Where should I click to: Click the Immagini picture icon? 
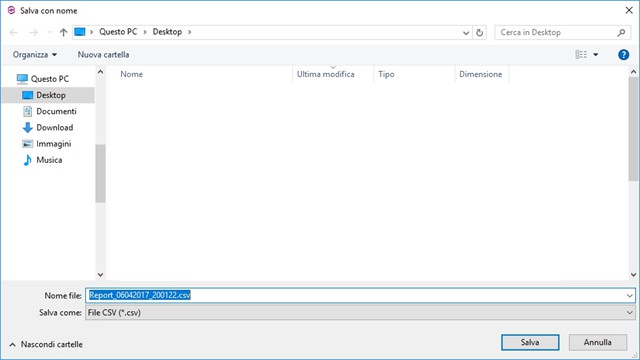click(27, 144)
